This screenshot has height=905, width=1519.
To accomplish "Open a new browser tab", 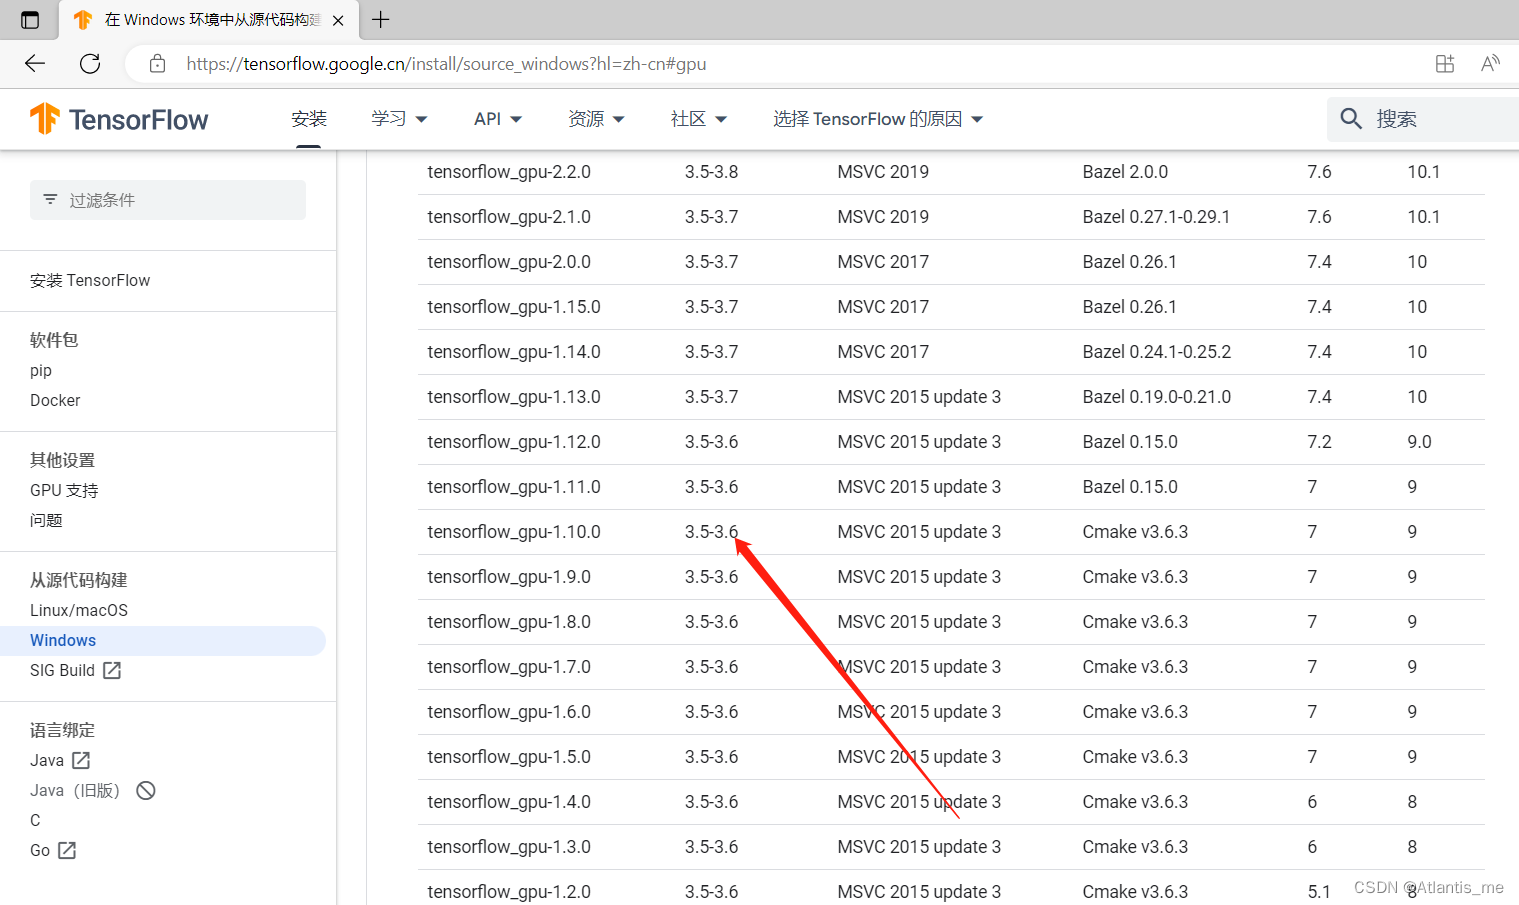I will [381, 19].
